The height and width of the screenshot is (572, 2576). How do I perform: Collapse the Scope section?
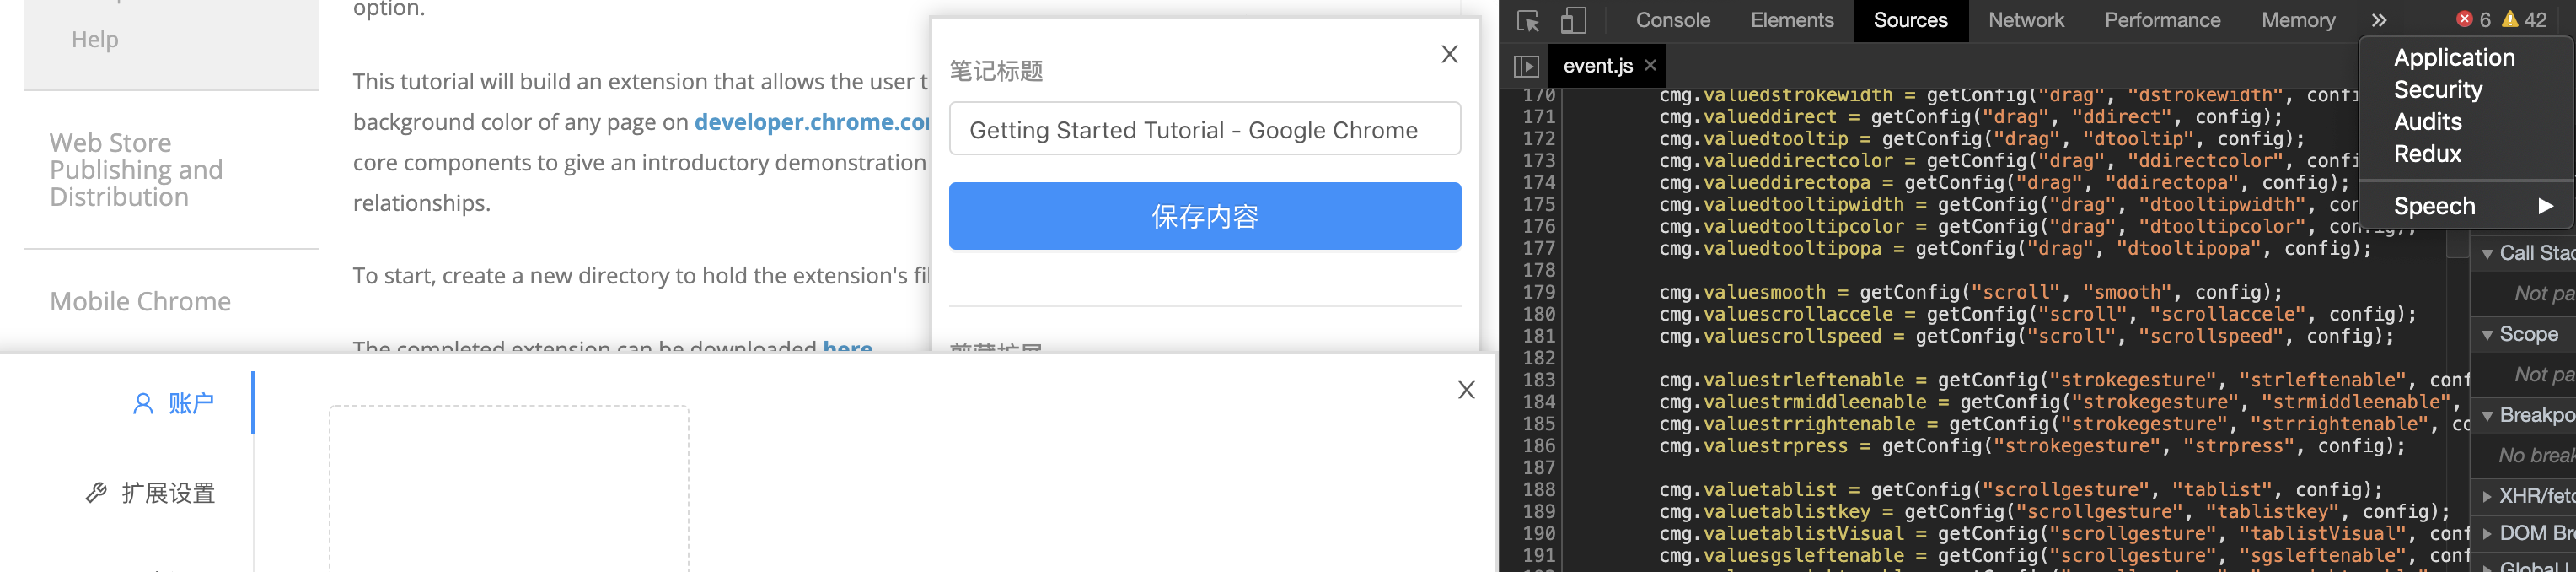(2488, 334)
